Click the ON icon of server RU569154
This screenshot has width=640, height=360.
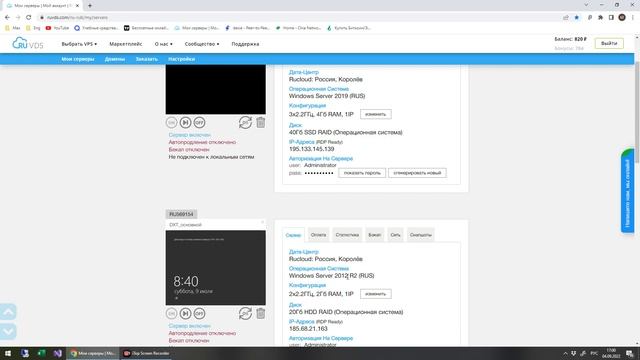[171, 313]
